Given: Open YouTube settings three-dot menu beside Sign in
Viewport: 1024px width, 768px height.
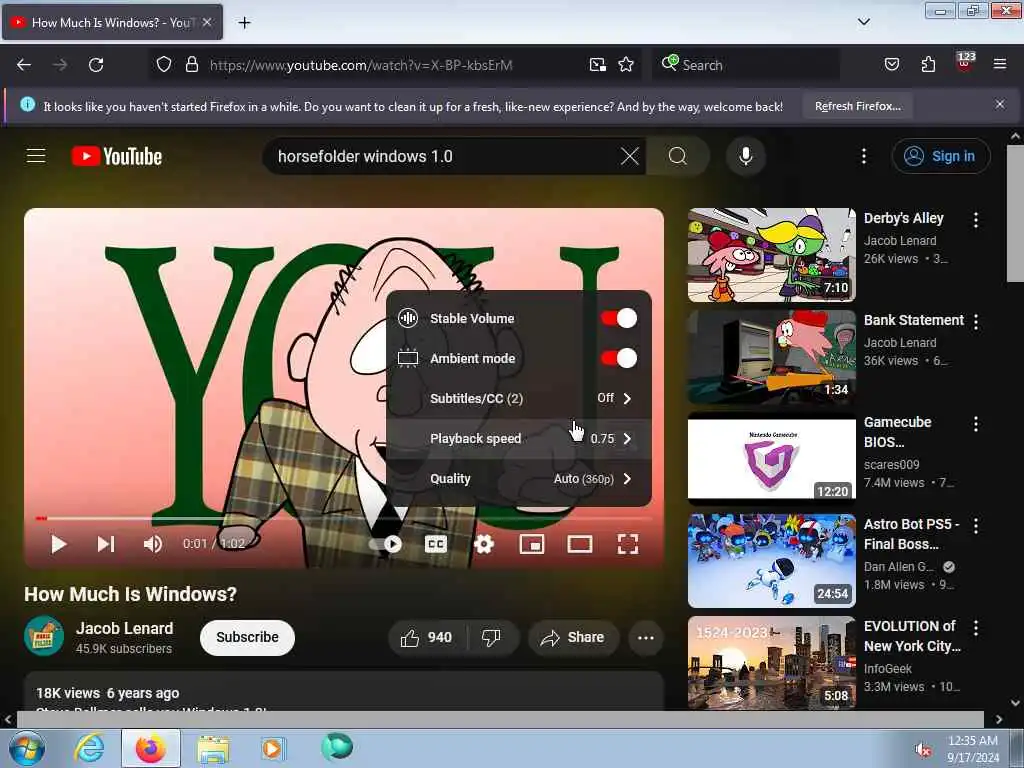Looking at the screenshot, I should pyautogui.click(x=863, y=156).
